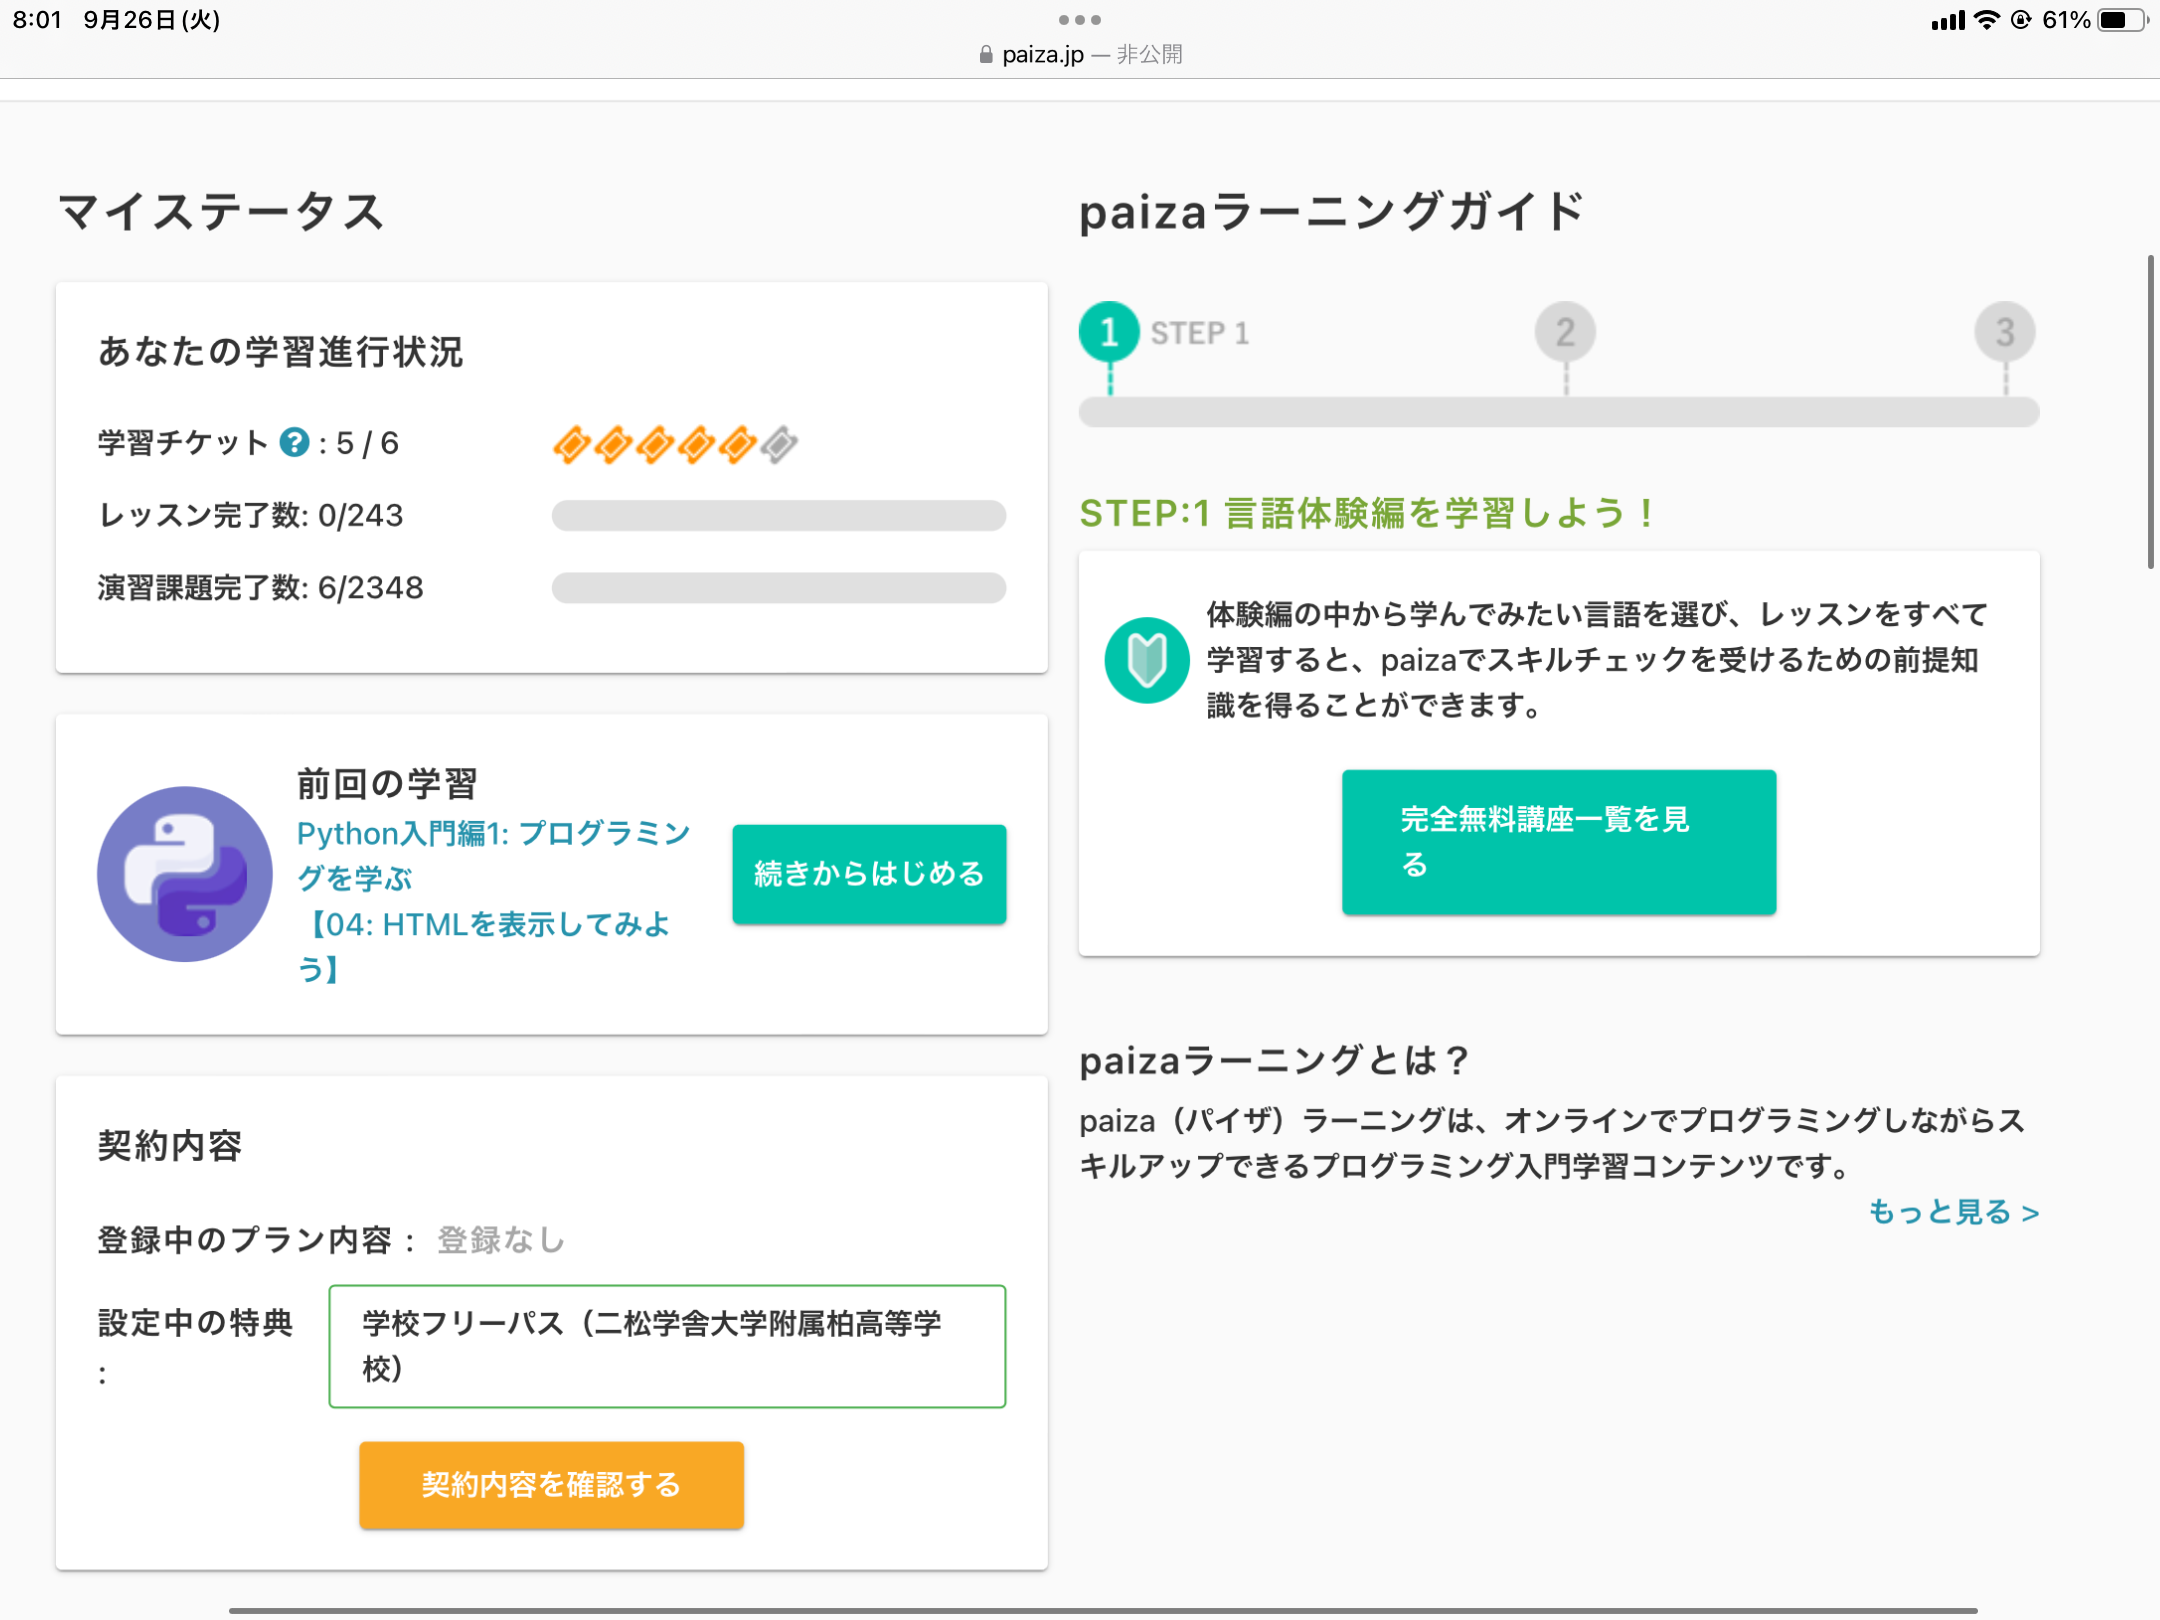Click paizaラーニングとは？ heading
This screenshot has width=2160, height=1620.
click(x=1275, y=1060)
